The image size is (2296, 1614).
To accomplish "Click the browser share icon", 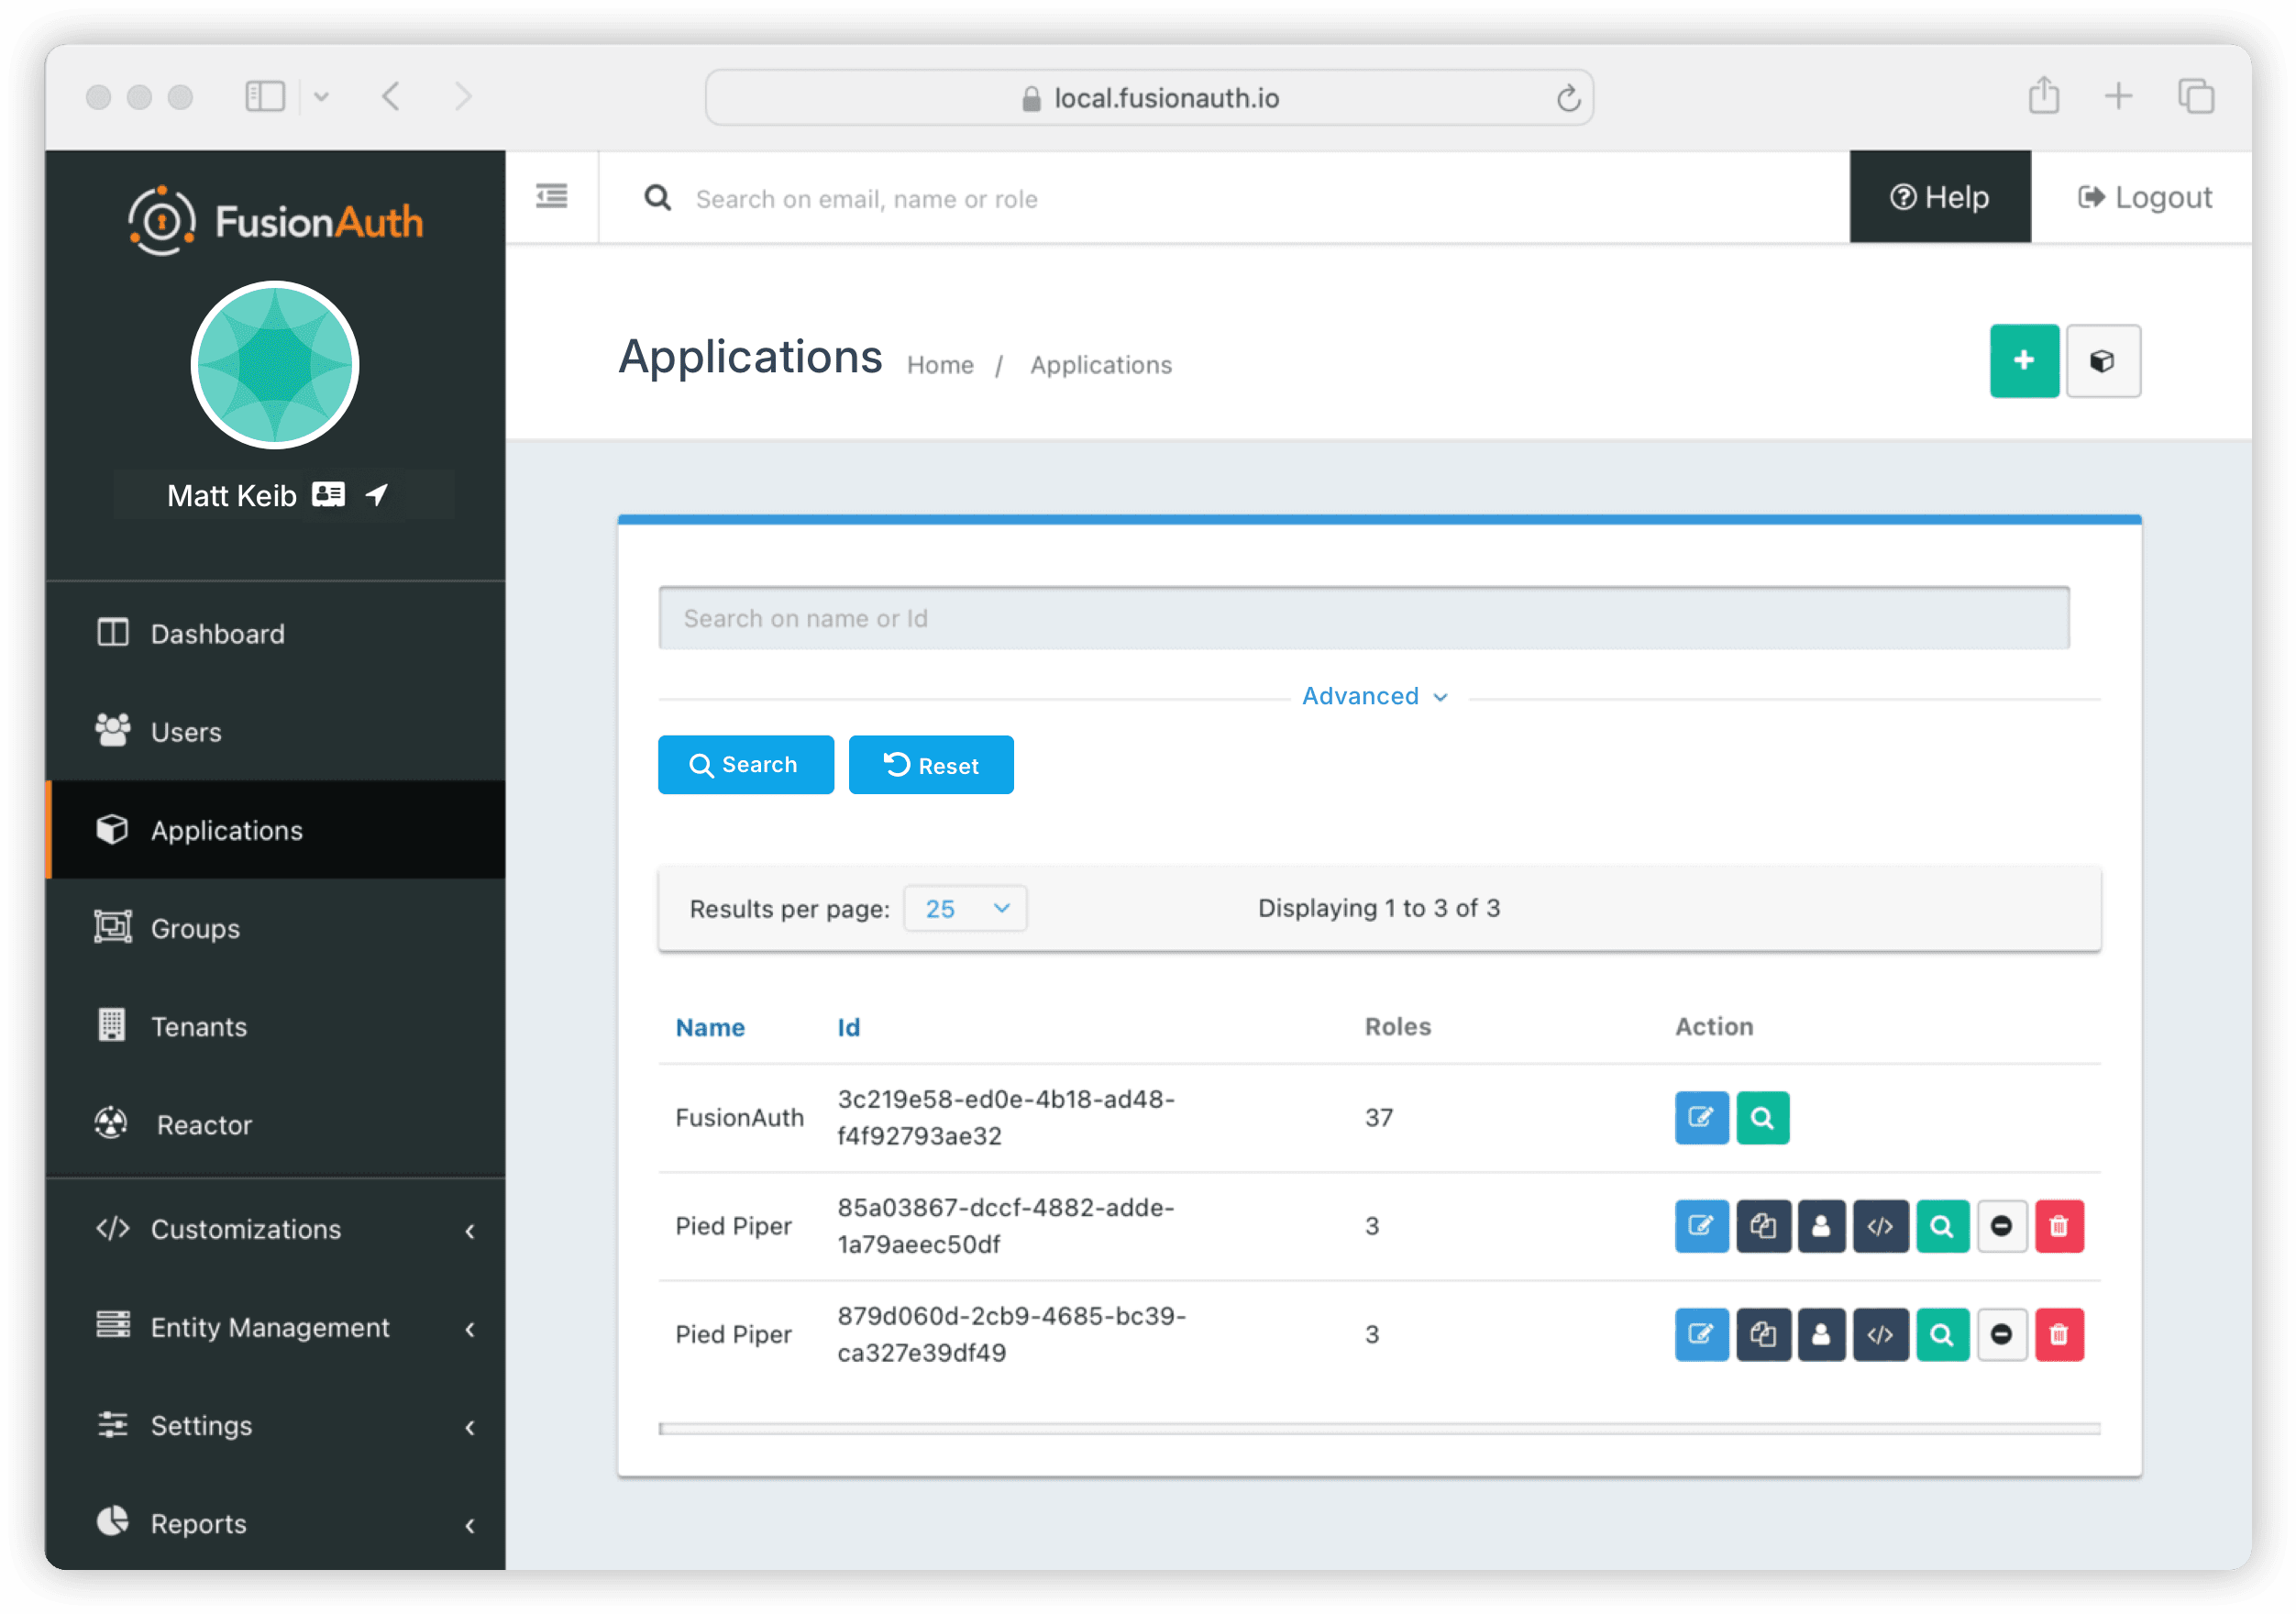I will tap(2043, 96).
